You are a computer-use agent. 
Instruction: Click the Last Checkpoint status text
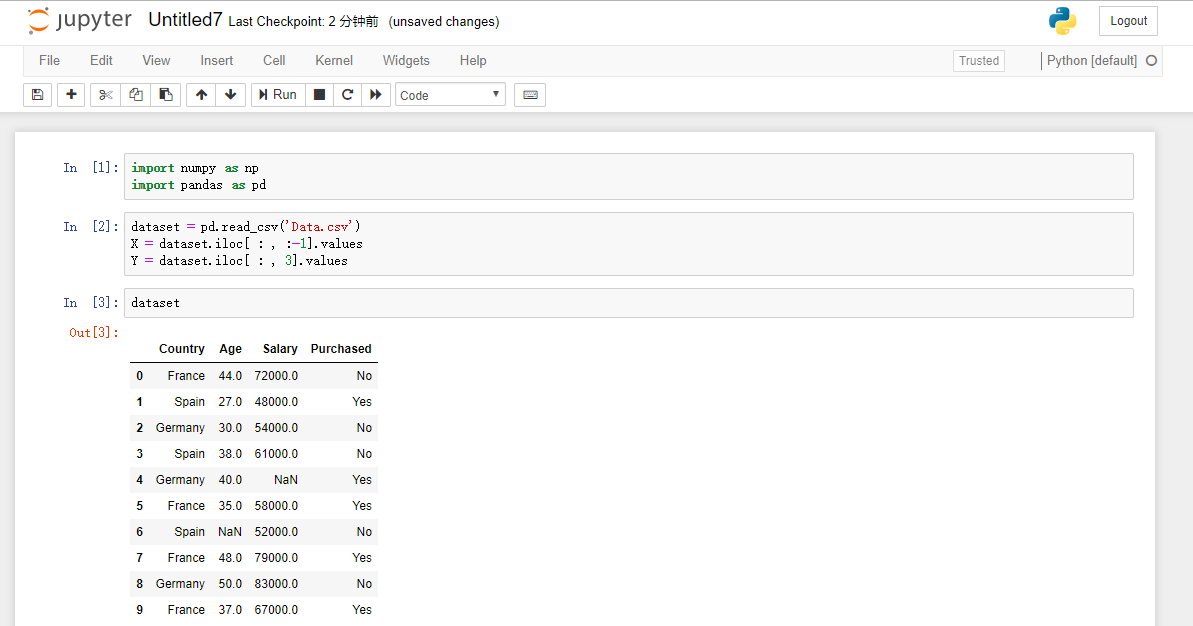coord(303,21)
